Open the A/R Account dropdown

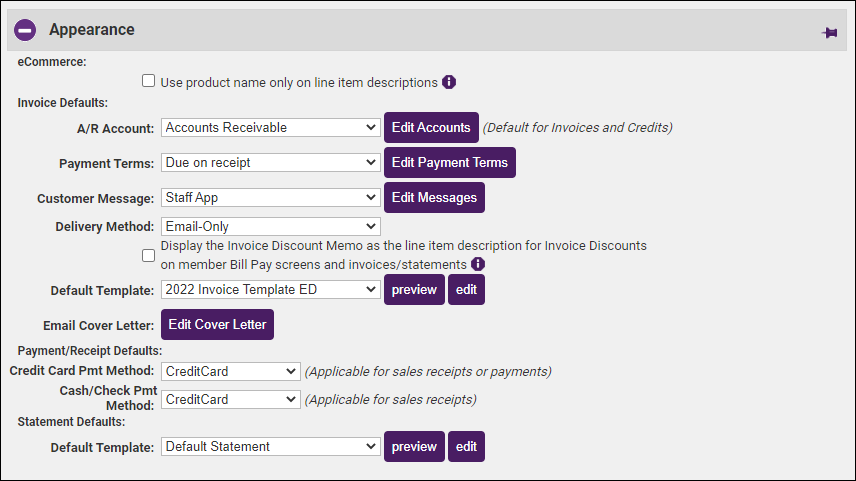pyautogui.click(x=270, y=128)
